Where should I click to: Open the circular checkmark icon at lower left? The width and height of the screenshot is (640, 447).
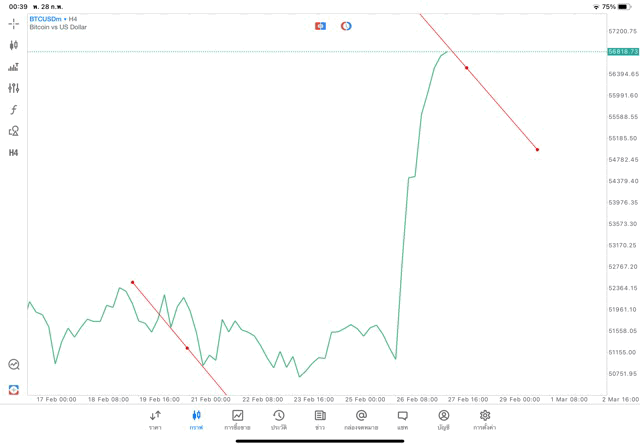coord(13,365)
